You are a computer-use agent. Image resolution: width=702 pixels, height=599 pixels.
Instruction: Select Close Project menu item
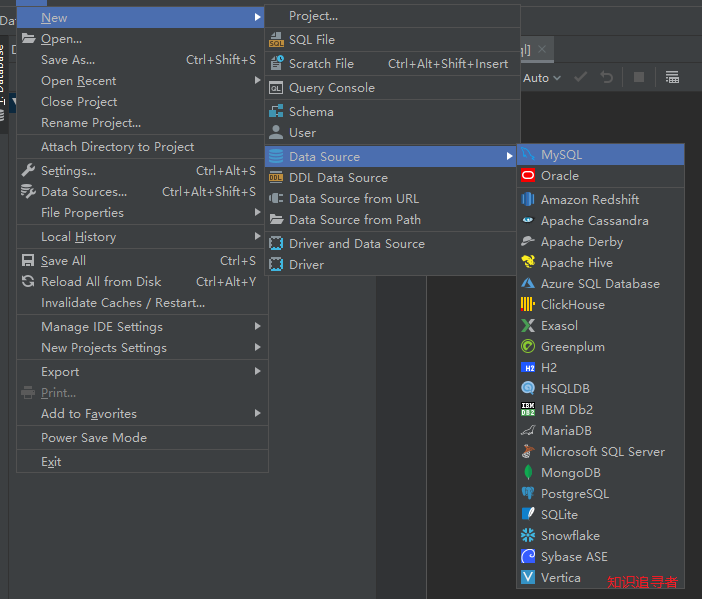(140, 102)
